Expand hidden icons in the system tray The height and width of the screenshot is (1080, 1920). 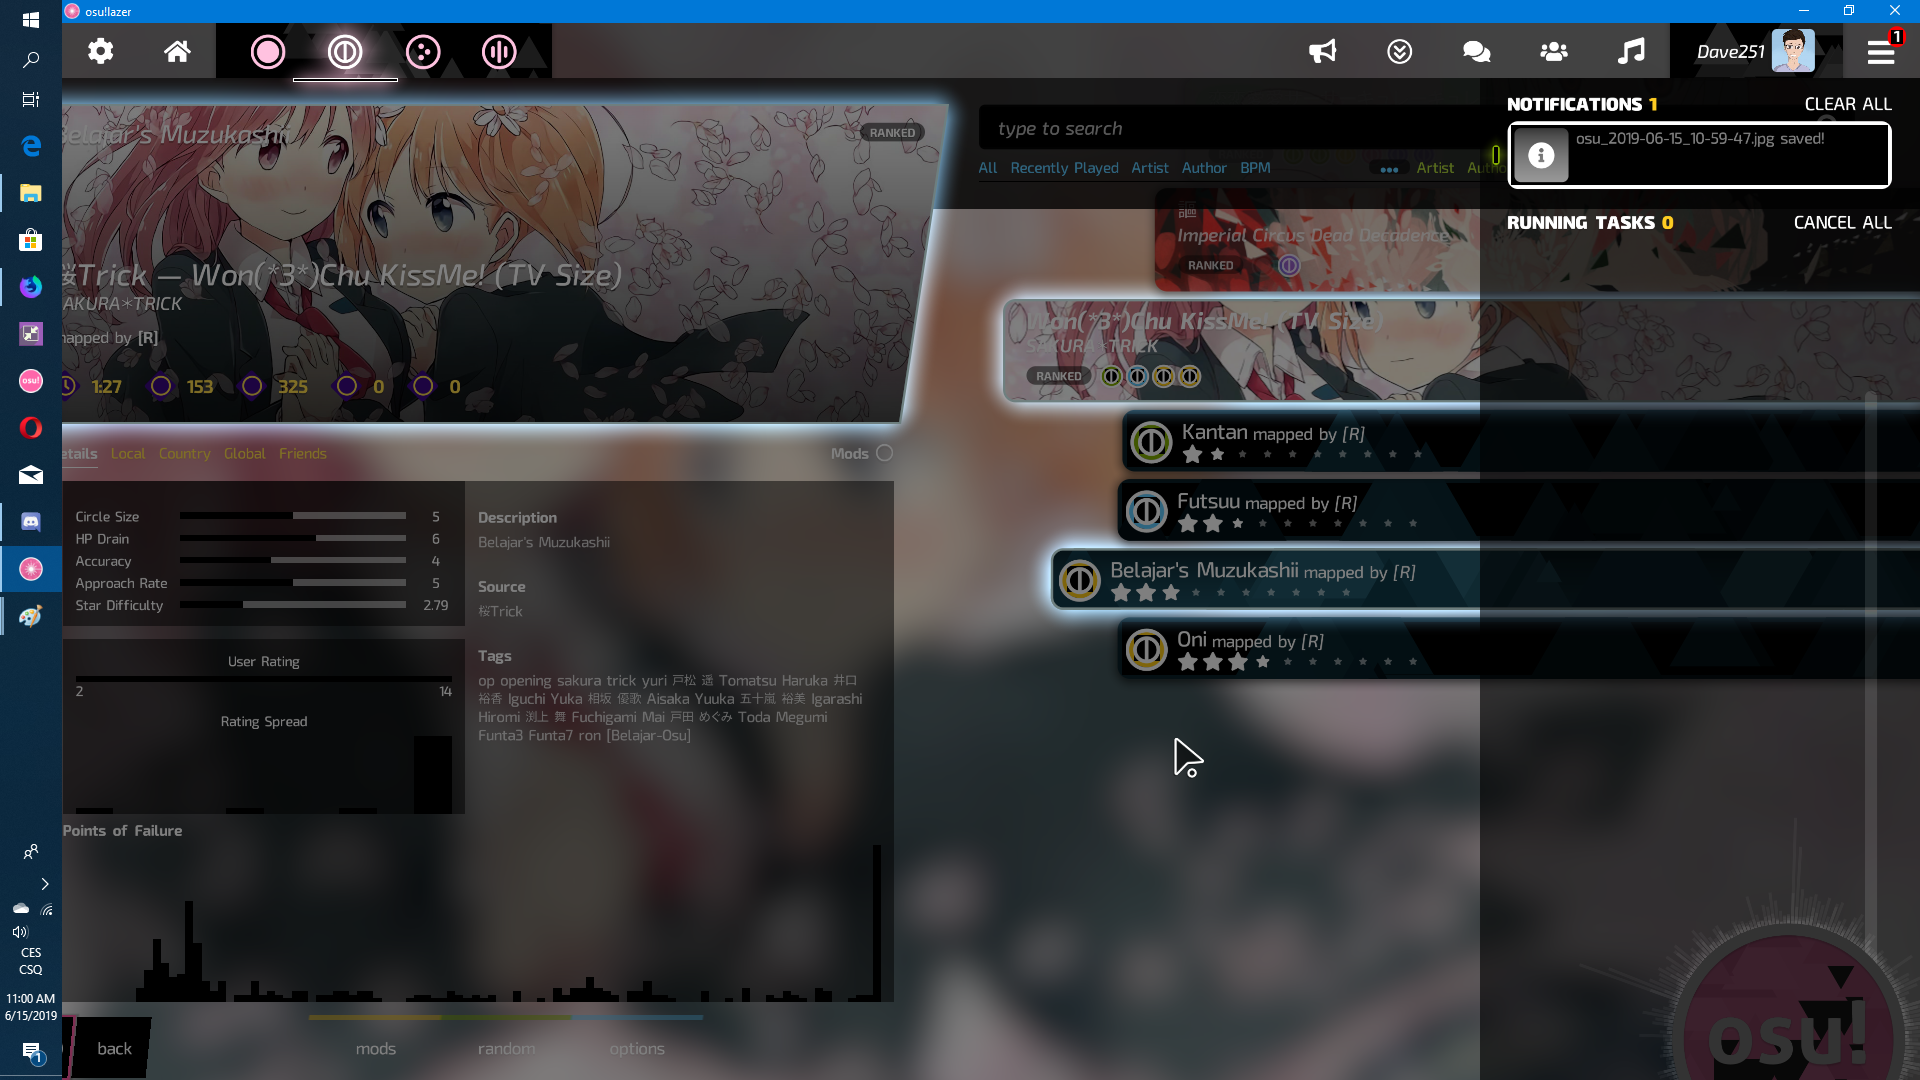[44, 884]
